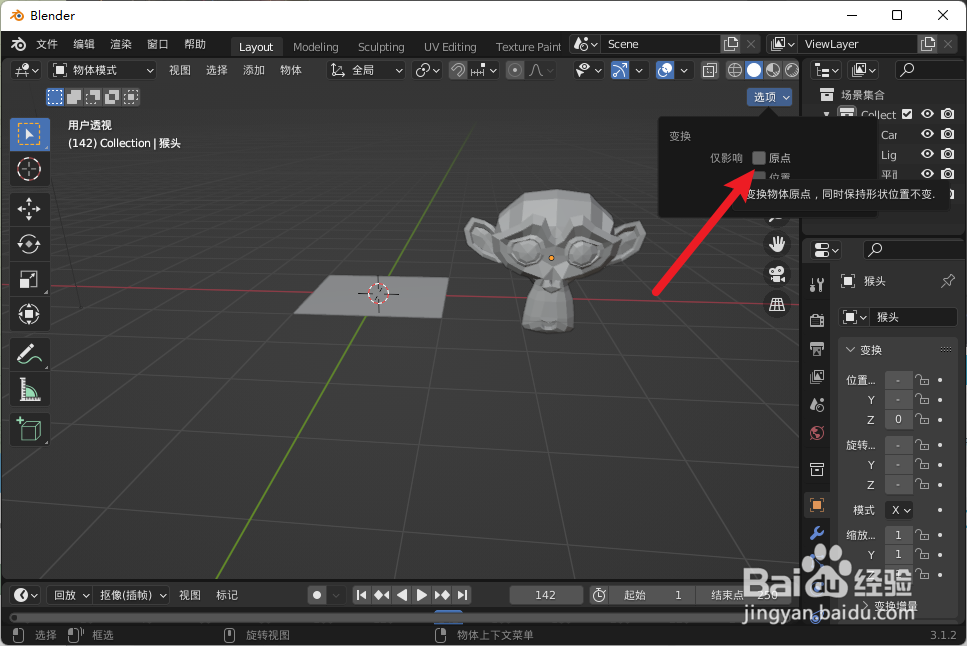The height and width of the screenshot is (646, 967).
Task: Open the Modifier properties wrench tab
Action: pyautogui.click(x=817, y=532)
